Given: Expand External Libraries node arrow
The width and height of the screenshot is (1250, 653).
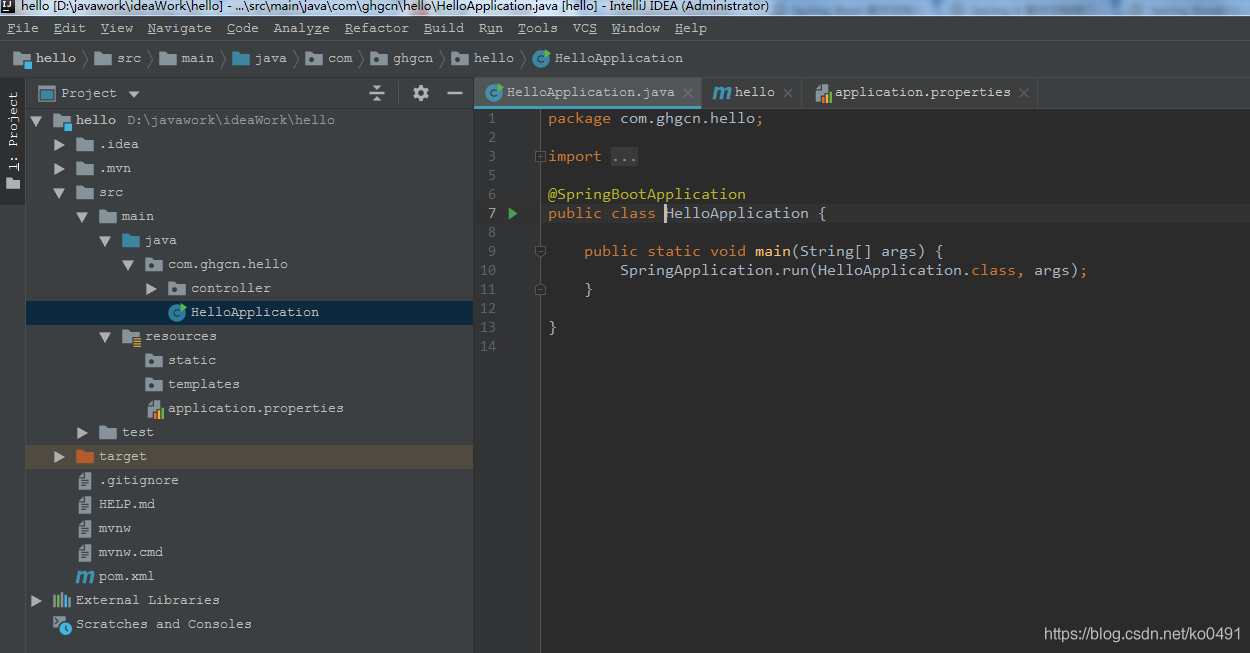Looking at the screenshot, I should pos(37,600).
